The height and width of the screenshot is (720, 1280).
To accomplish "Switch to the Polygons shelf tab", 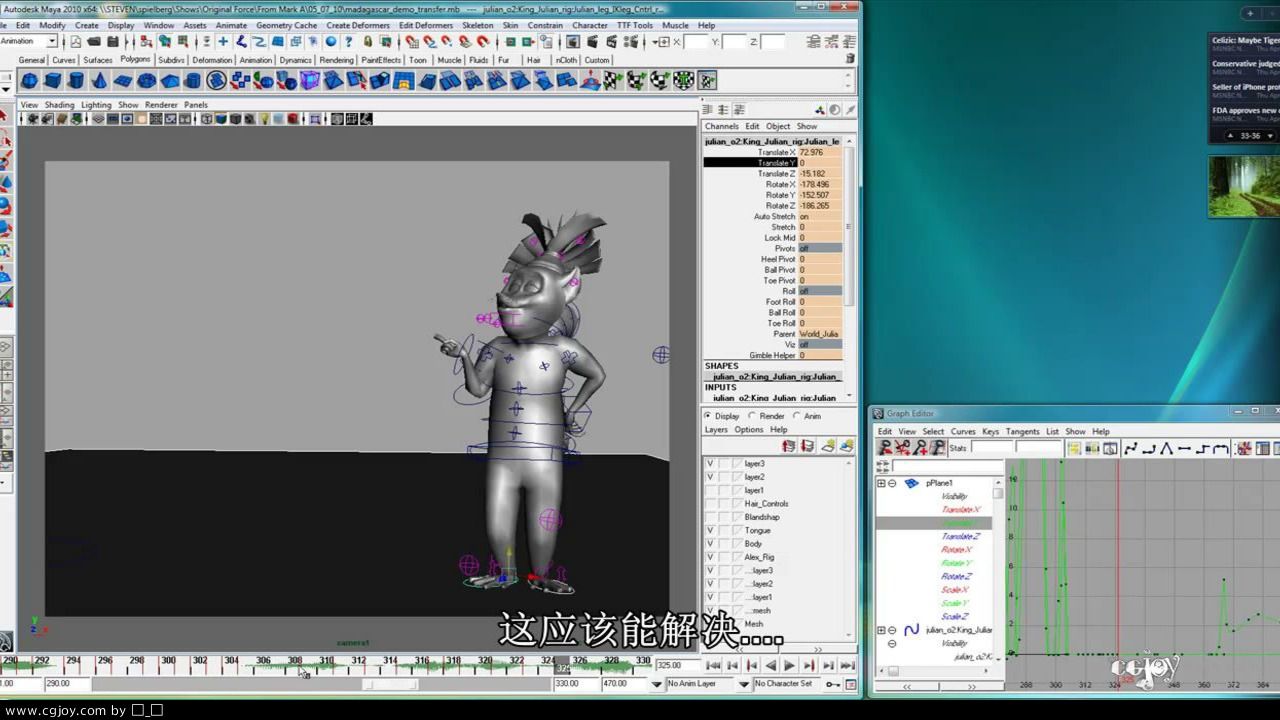I will click(x=135, y=60).
